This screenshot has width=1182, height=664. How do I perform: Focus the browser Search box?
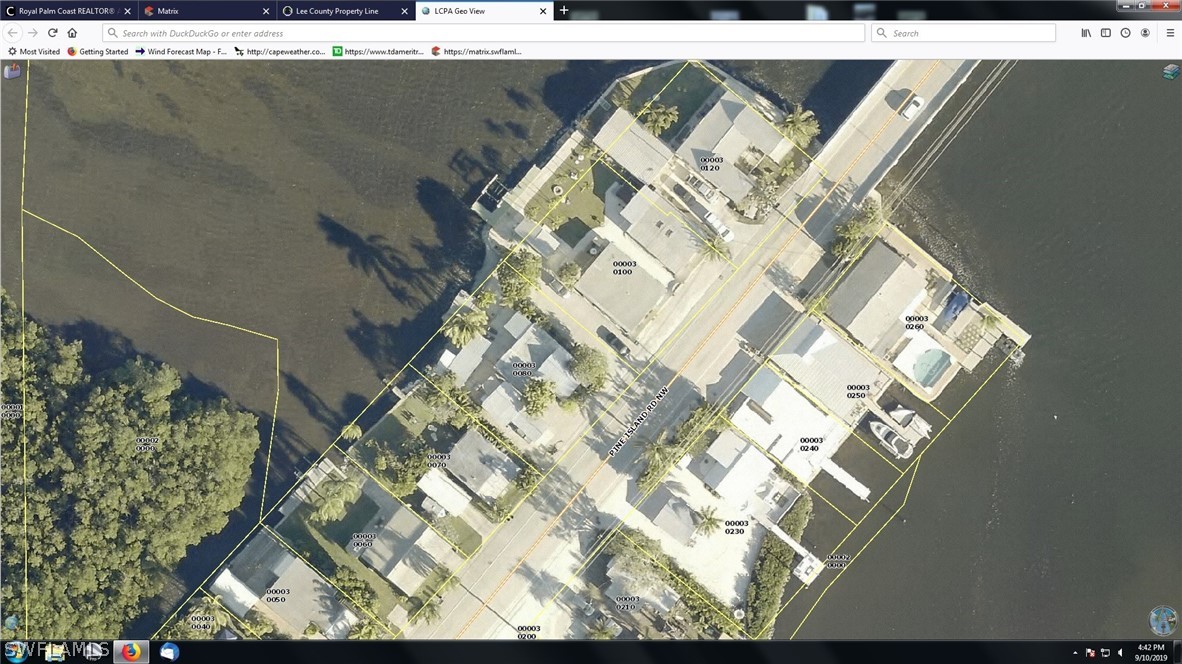click(x=963, y=33)
